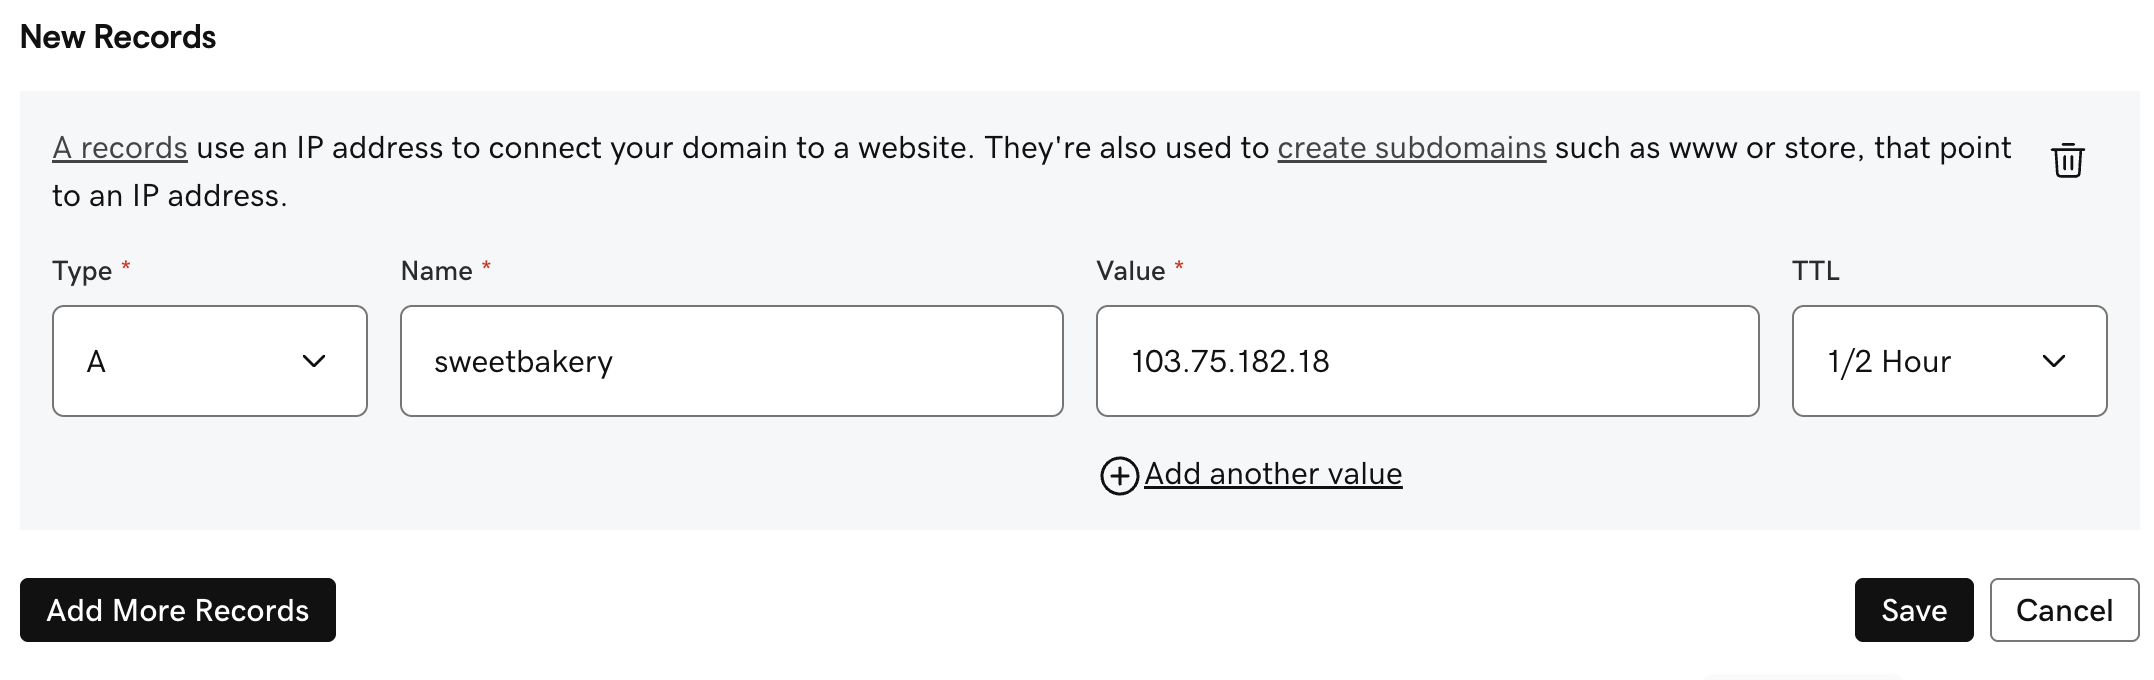Click the TTL field label
This screenshot has width=2154, height=680.
click(1816, 271)
